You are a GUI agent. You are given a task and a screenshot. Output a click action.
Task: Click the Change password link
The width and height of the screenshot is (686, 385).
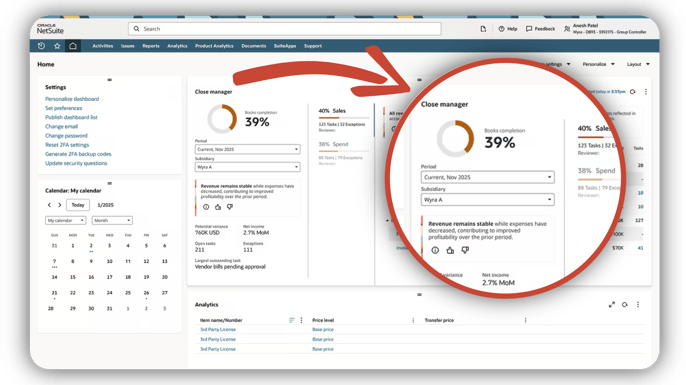[x=66, y=136]
